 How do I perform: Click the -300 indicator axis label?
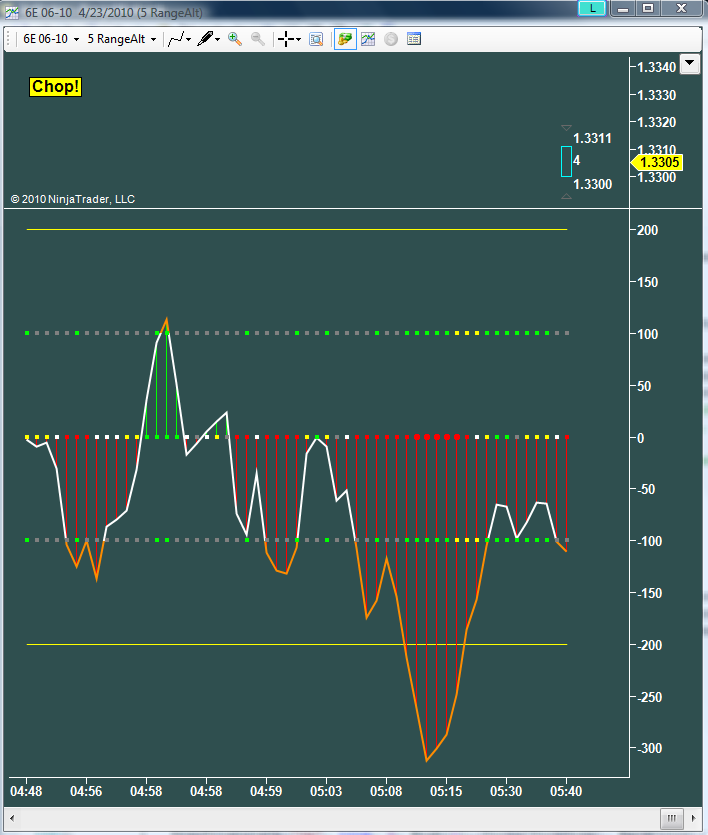[649, 748]
